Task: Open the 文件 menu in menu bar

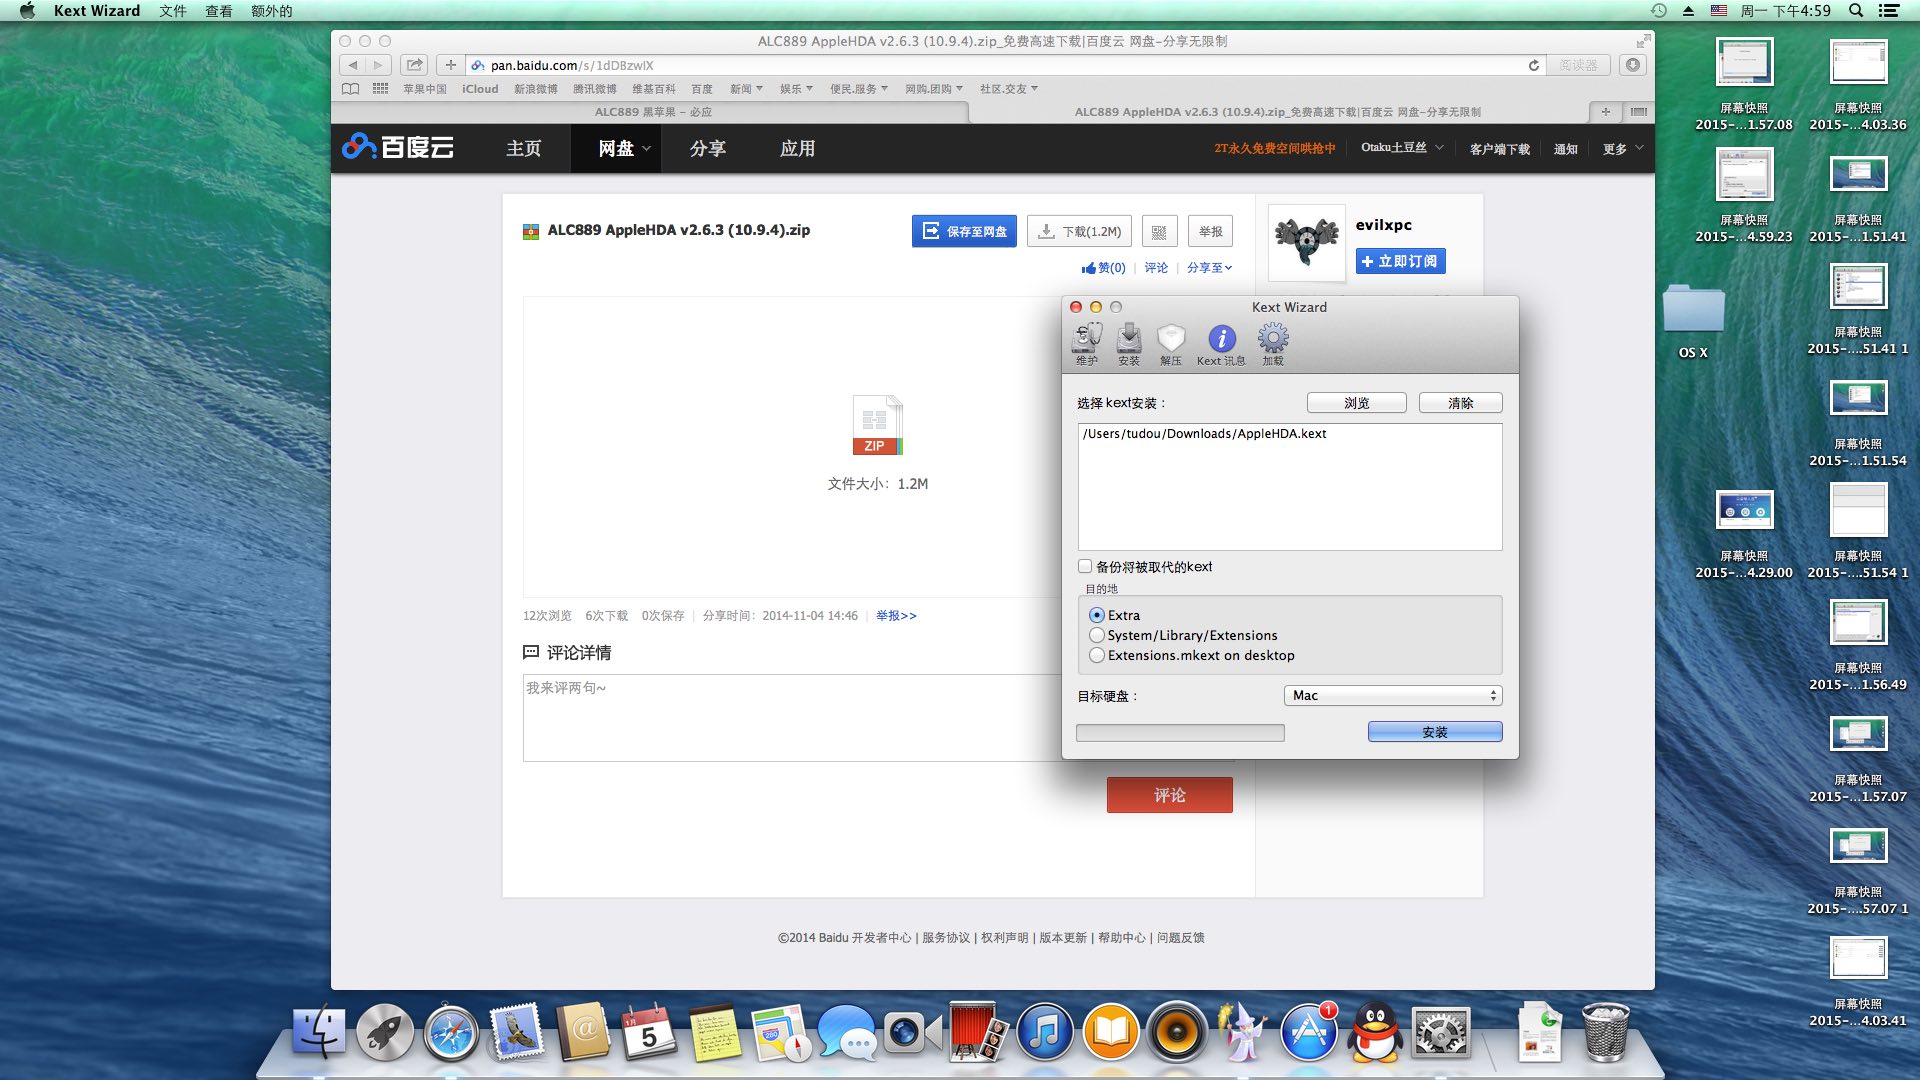Action: 173,11
